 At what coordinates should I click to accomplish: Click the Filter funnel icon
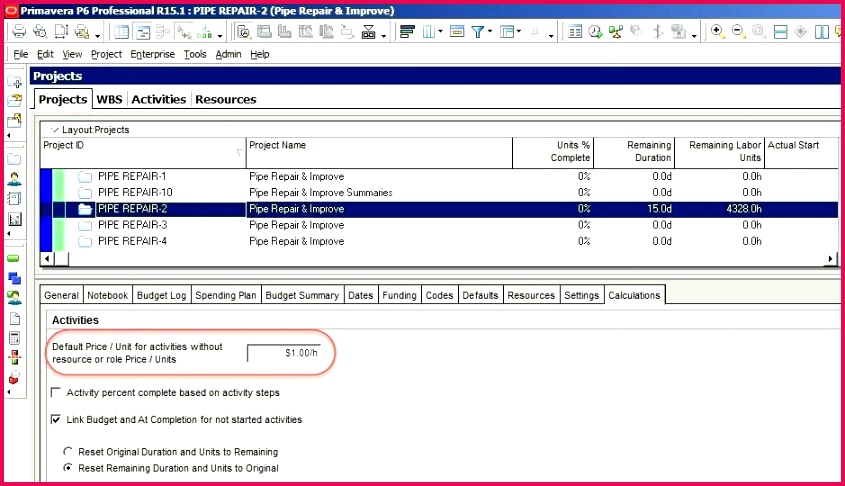(x=477, y=32)
